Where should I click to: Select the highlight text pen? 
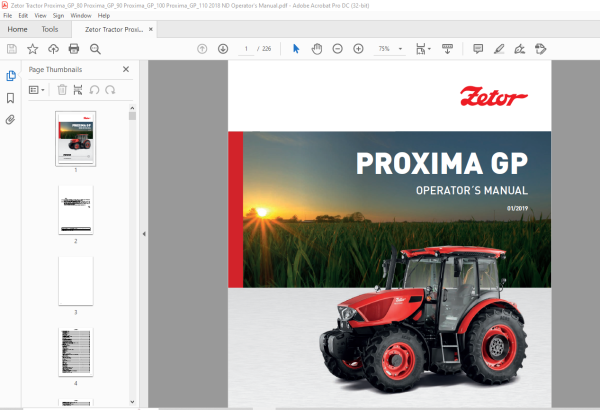[499, 49]
